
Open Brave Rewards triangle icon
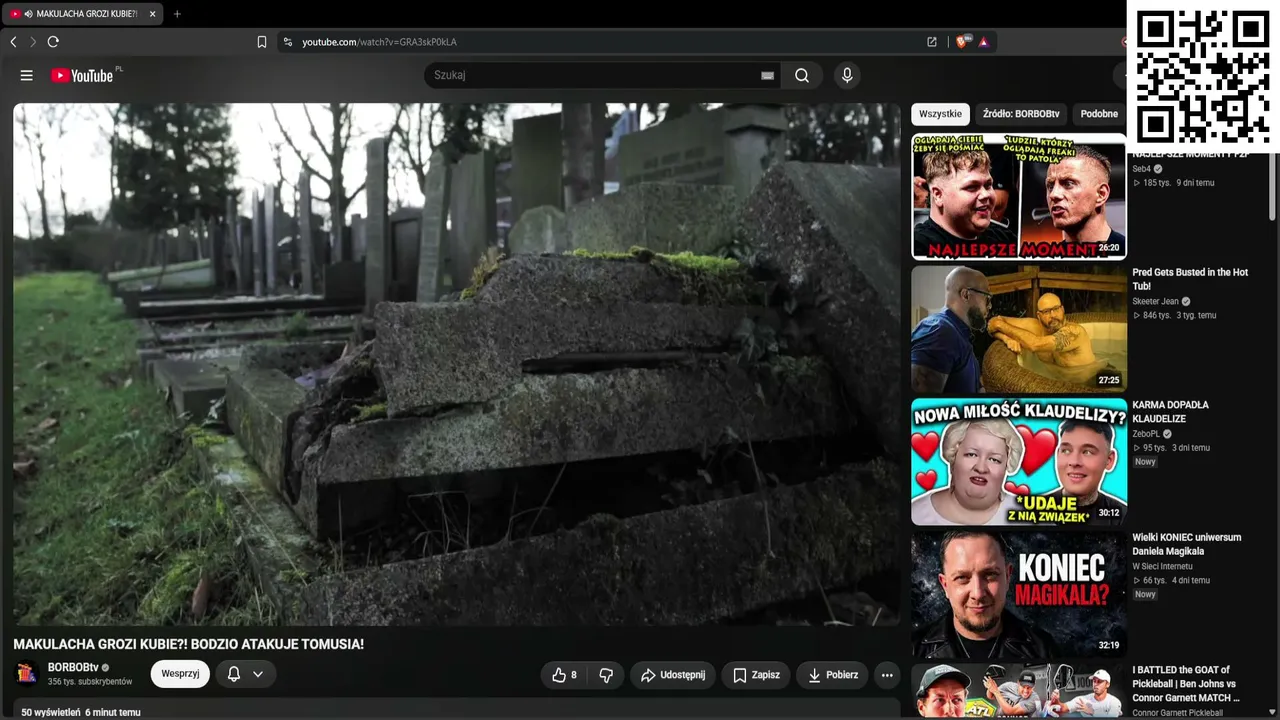point(984,42)
